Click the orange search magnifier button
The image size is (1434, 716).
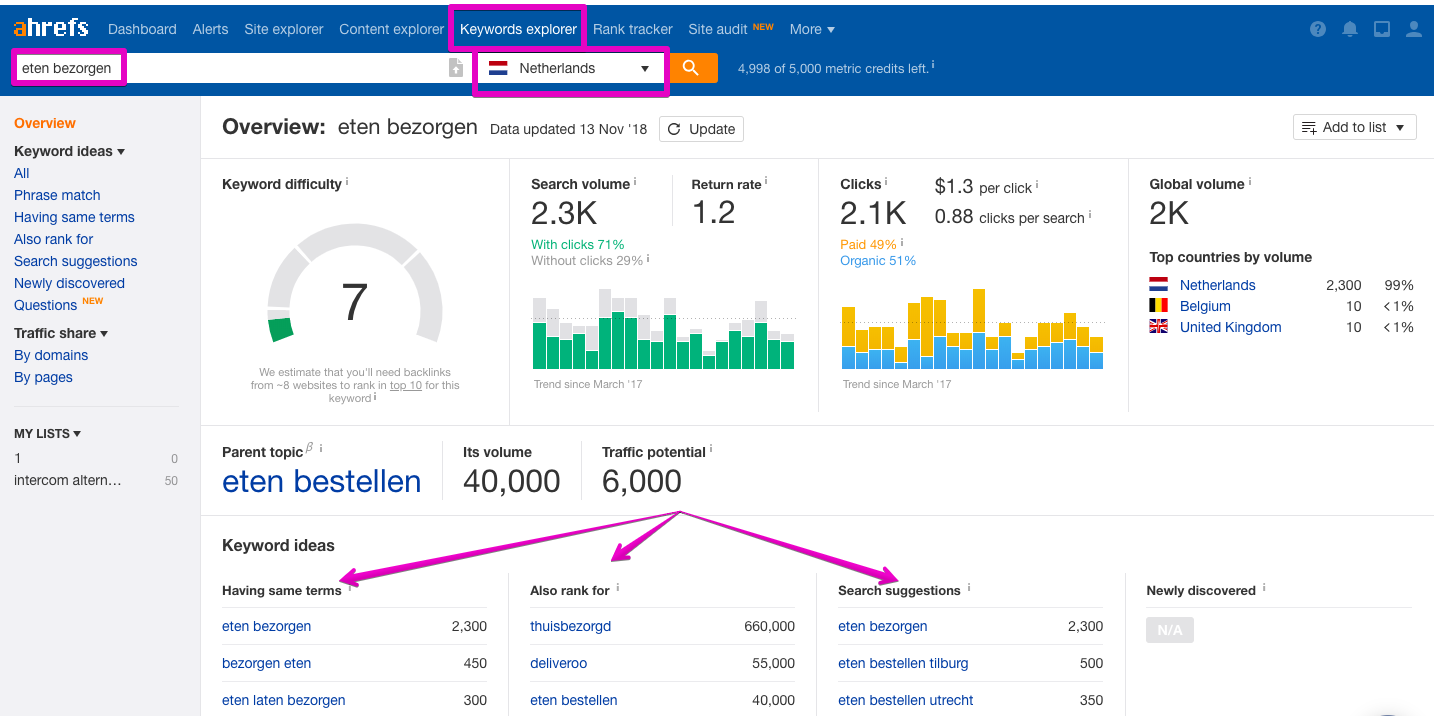pyautogui.click(x=693, y=68)
